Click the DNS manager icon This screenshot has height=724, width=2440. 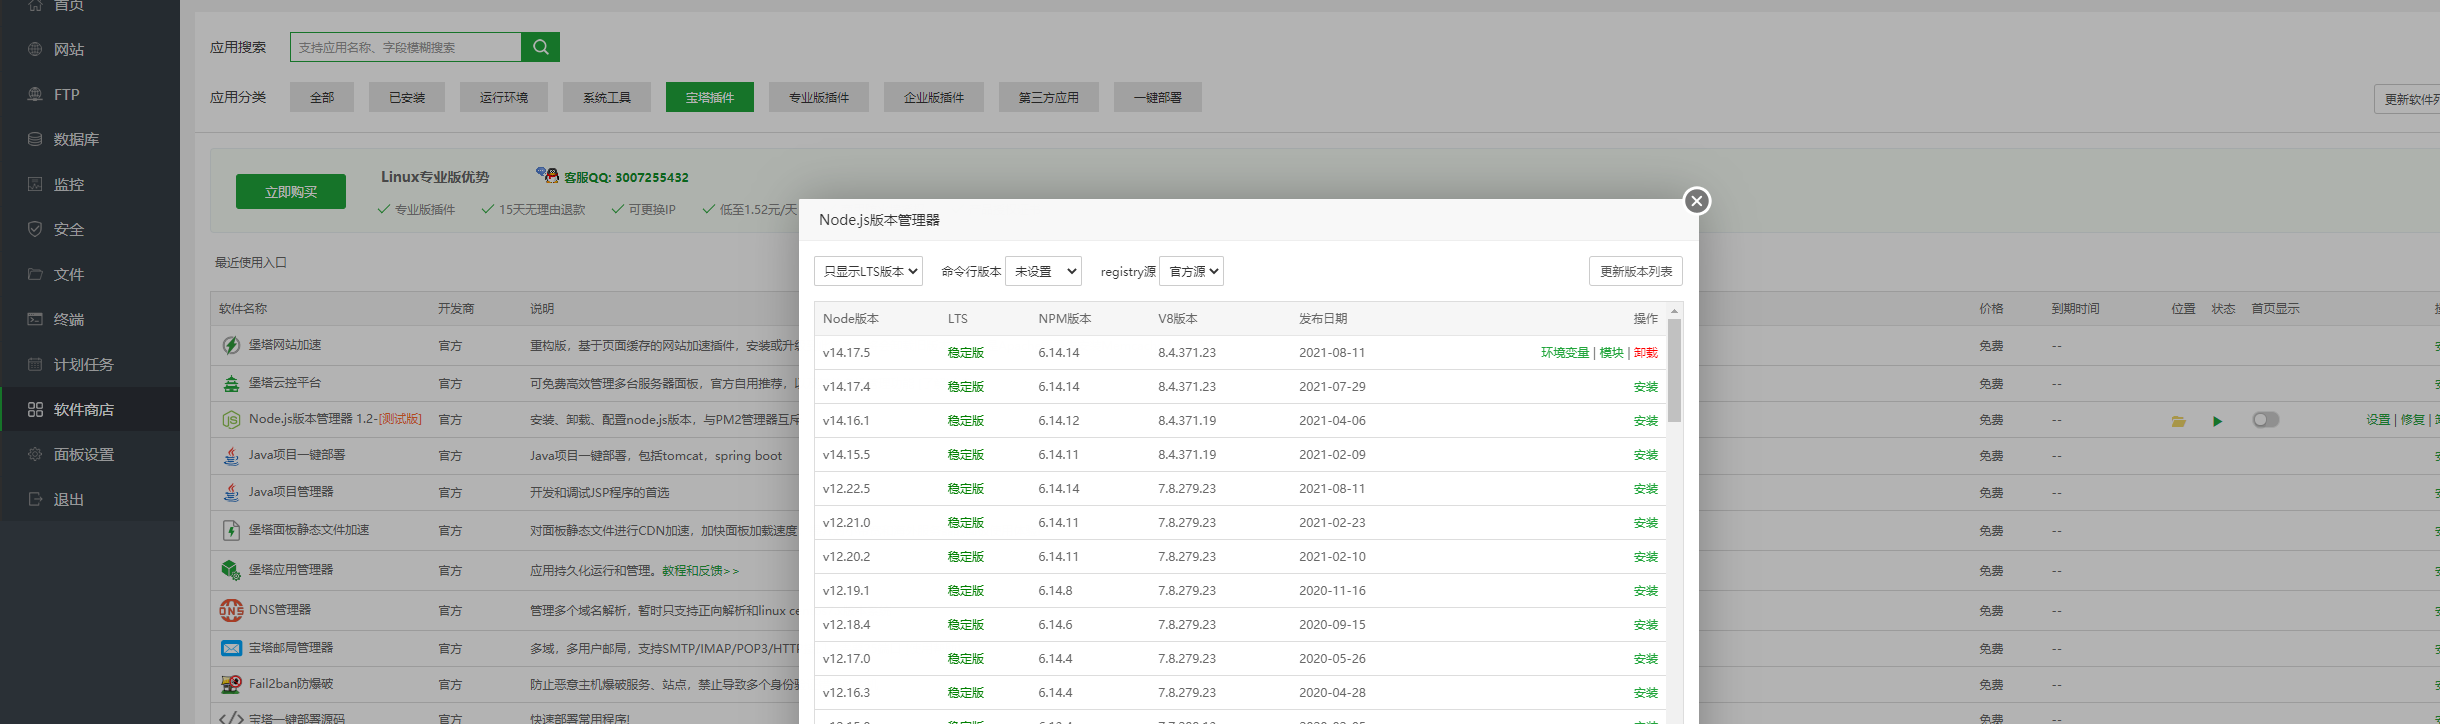tap(231, 610)
